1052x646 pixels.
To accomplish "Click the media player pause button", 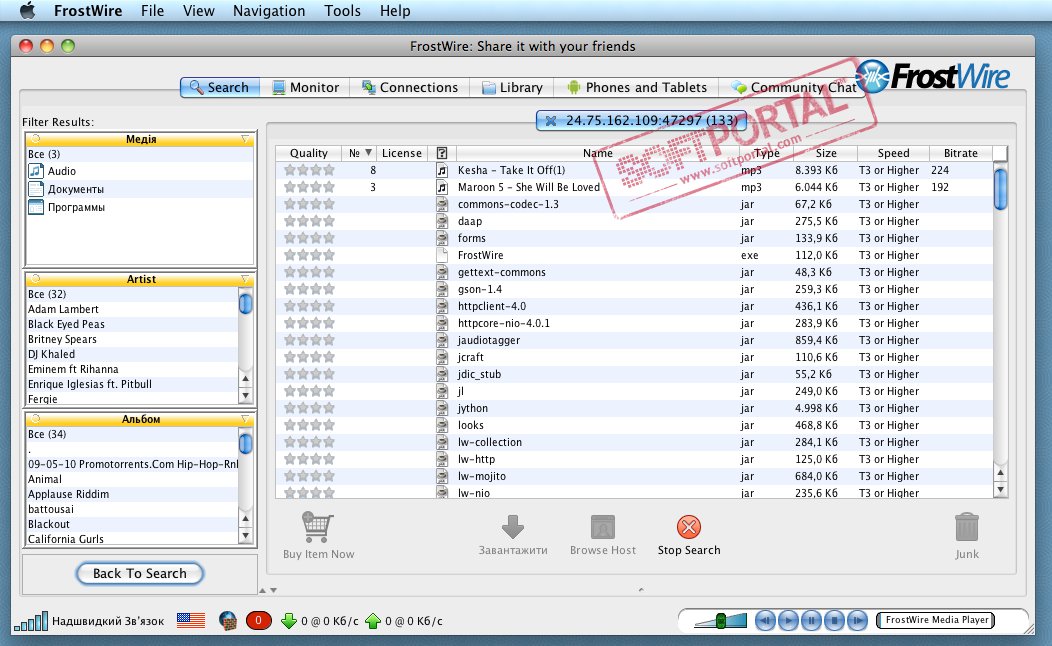I will click(x=811, y=621).
